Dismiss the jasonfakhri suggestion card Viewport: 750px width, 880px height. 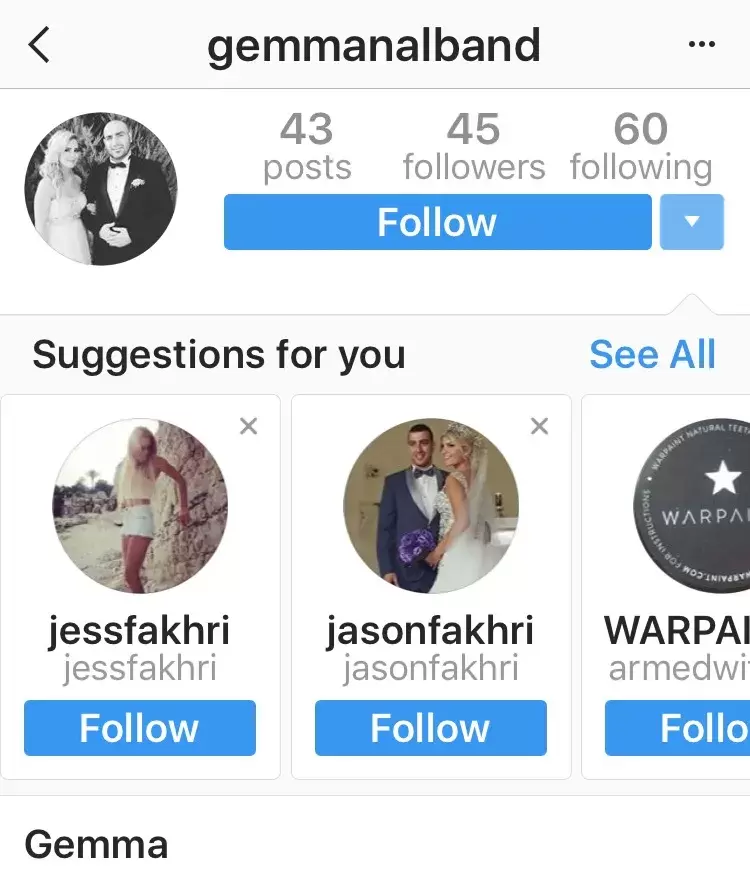pos(539,426)
